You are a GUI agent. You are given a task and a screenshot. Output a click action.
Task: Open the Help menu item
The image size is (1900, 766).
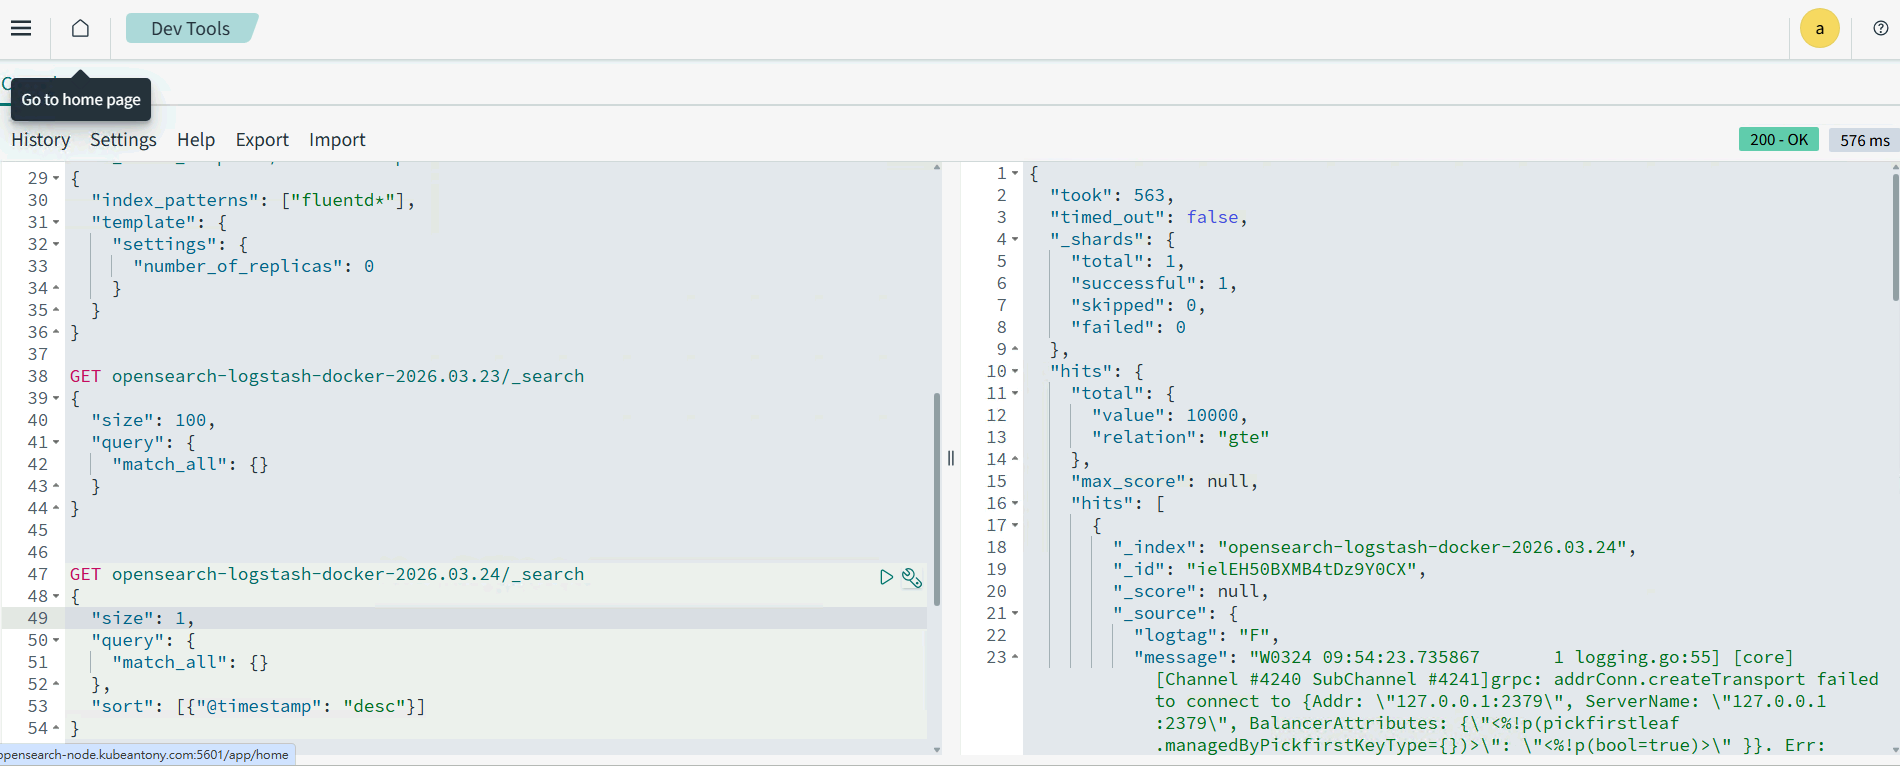pyautogui.click(x=196, y=140)
